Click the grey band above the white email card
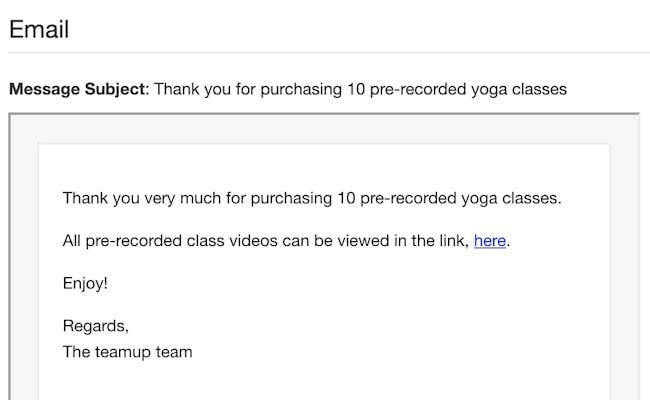 click(x=324, y=128)
